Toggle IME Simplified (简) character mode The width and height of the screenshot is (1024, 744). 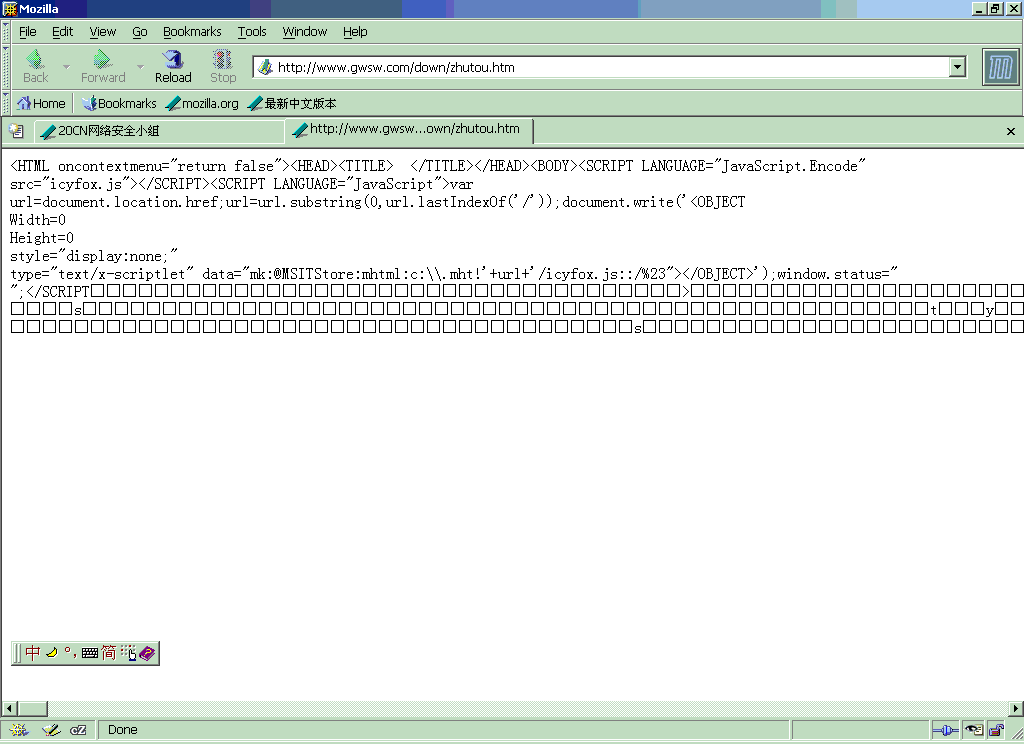(x=108, y=653)
